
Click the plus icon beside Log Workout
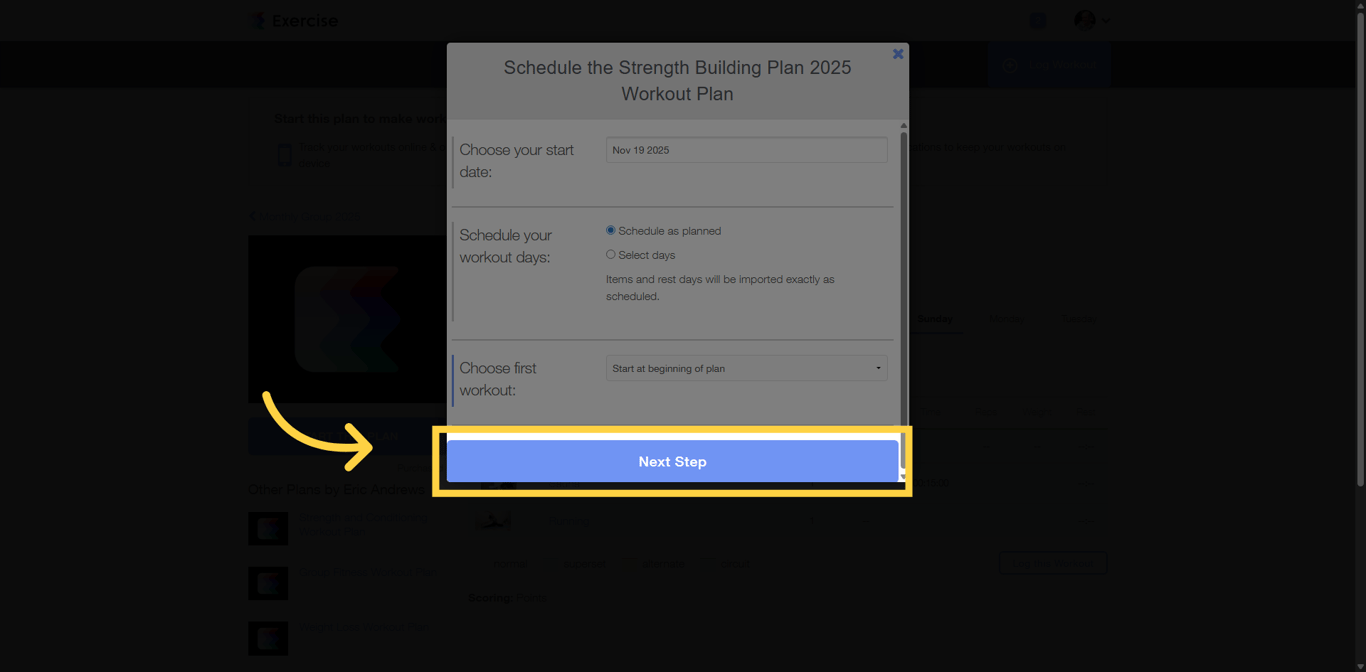tap(1010, 65)
